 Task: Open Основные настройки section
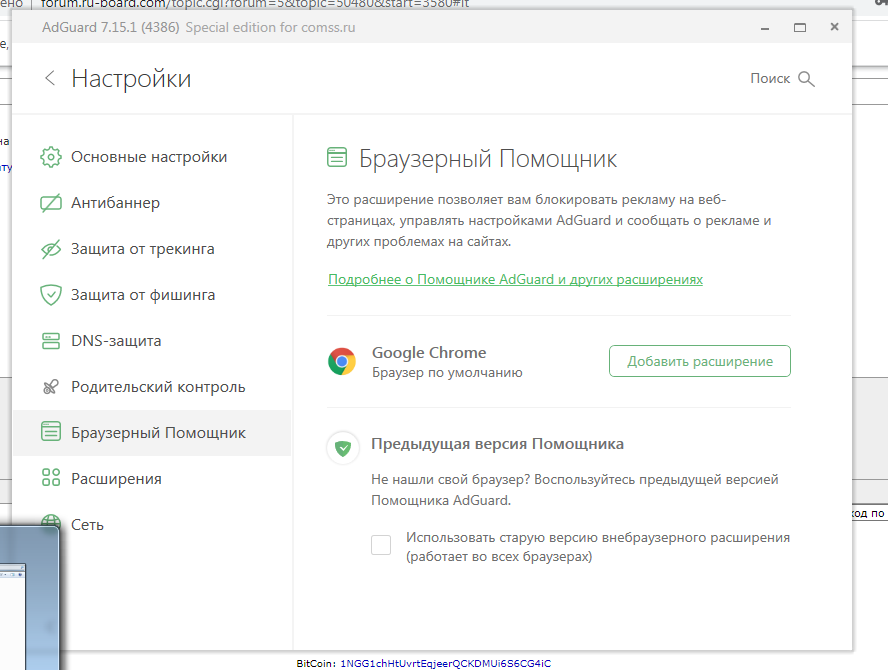coord(149,157)
